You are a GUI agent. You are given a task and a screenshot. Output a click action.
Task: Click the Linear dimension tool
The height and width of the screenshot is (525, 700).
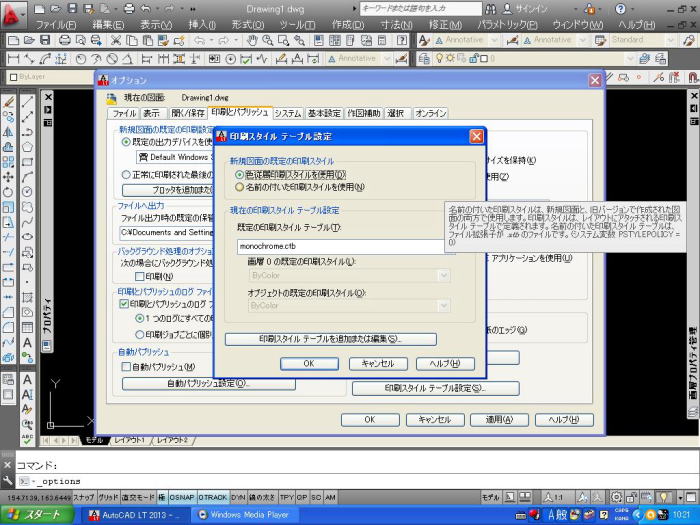coord(13,58)
